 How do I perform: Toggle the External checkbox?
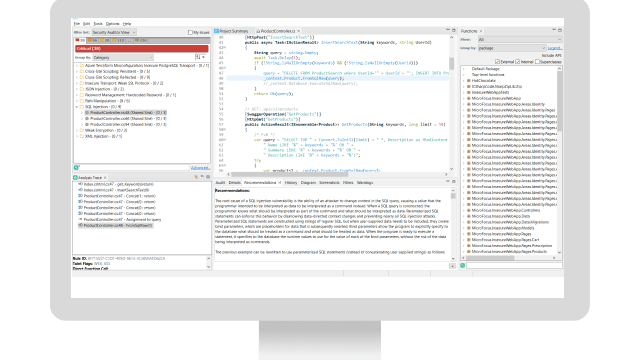497,62
